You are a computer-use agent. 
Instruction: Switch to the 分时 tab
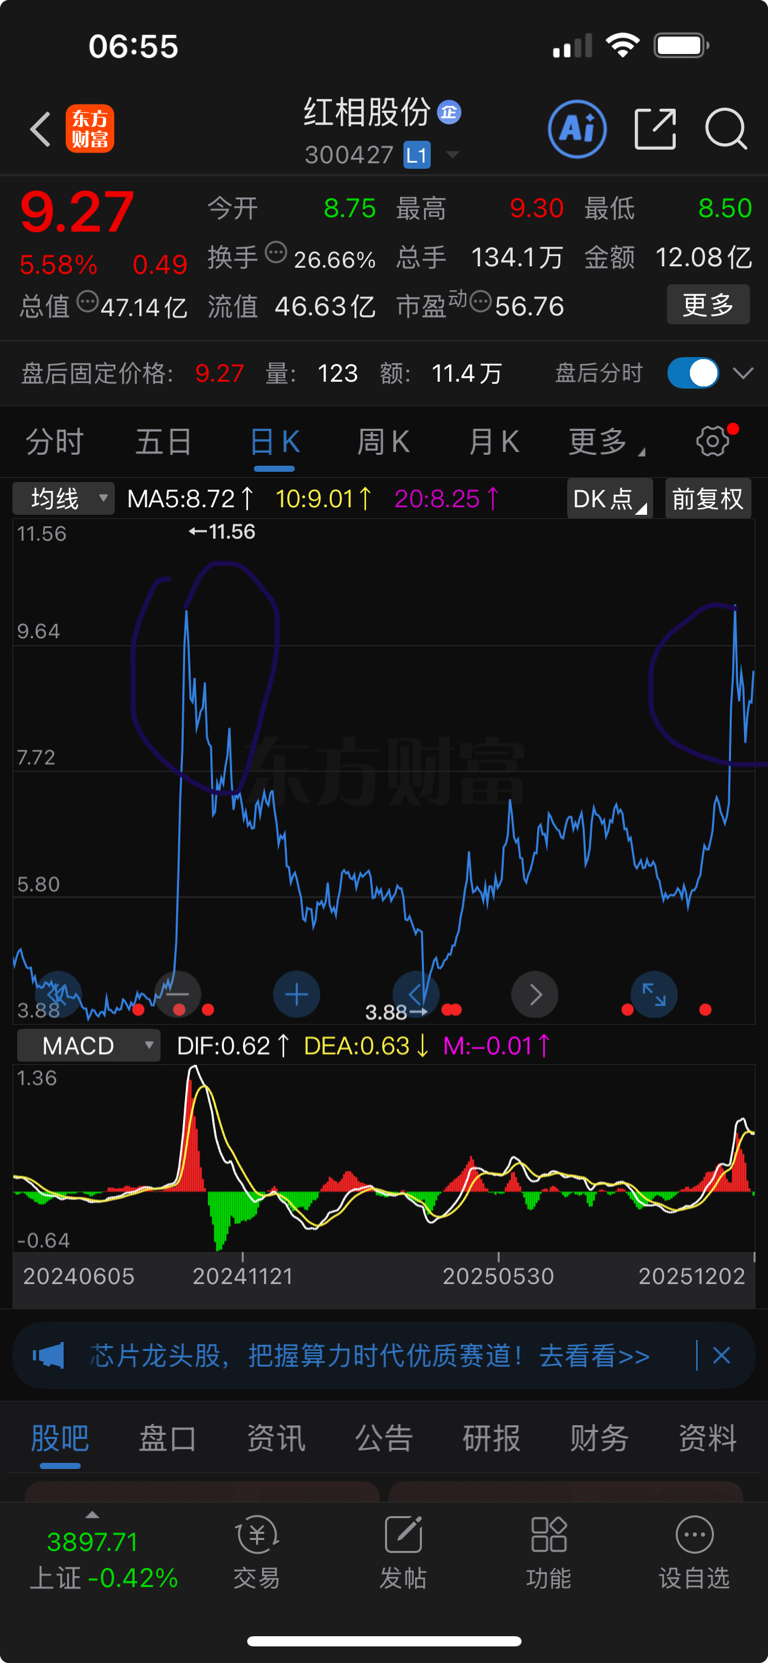pos(54,441)
